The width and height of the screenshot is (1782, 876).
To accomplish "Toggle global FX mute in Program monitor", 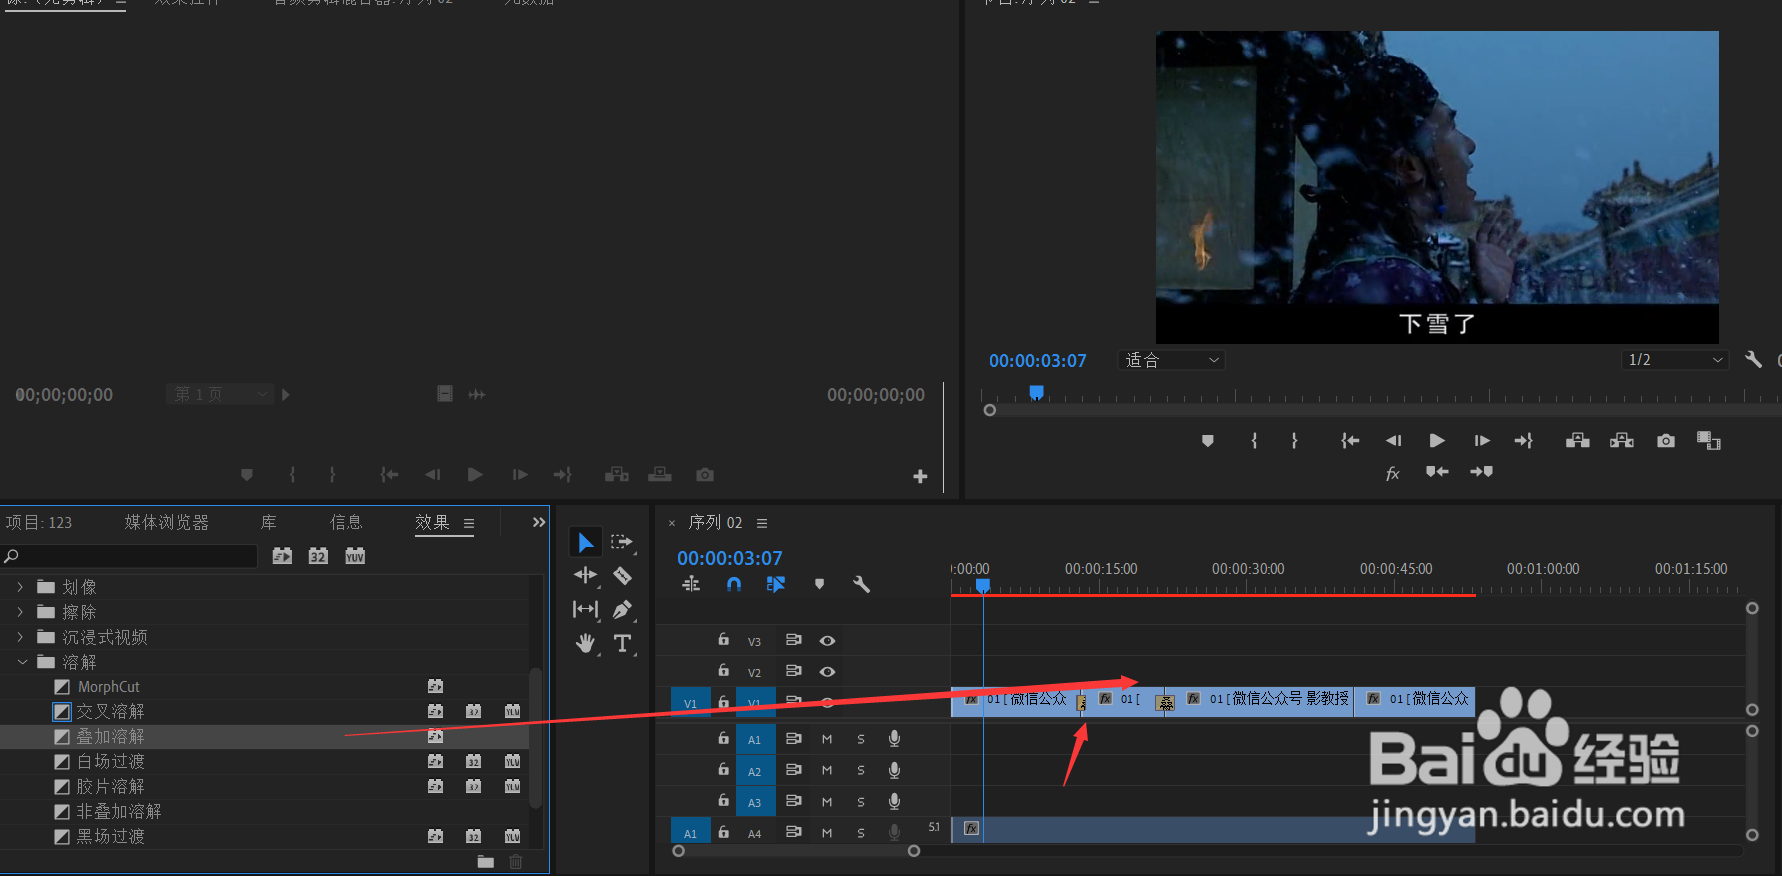I will coord(1392,473).
